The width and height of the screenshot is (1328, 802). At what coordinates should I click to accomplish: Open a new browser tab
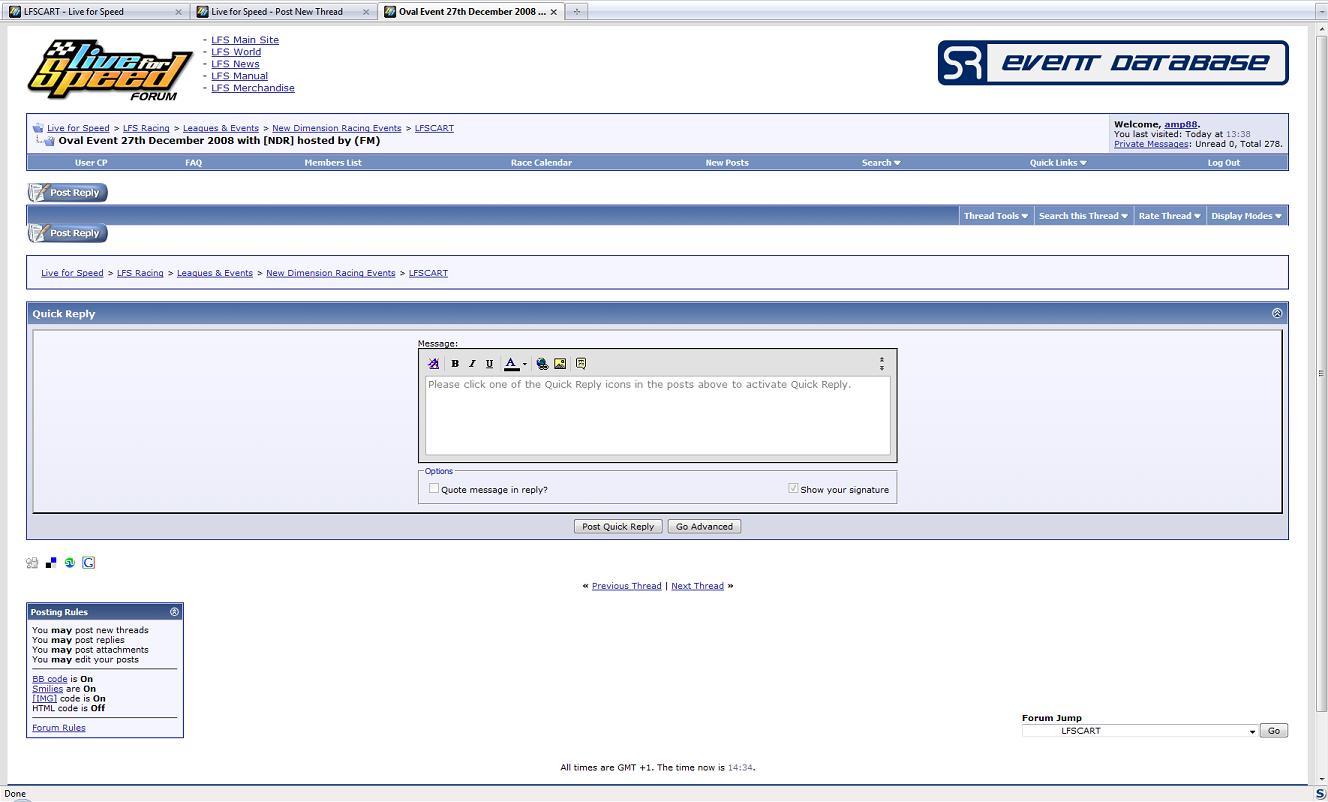tap(577, 12)
